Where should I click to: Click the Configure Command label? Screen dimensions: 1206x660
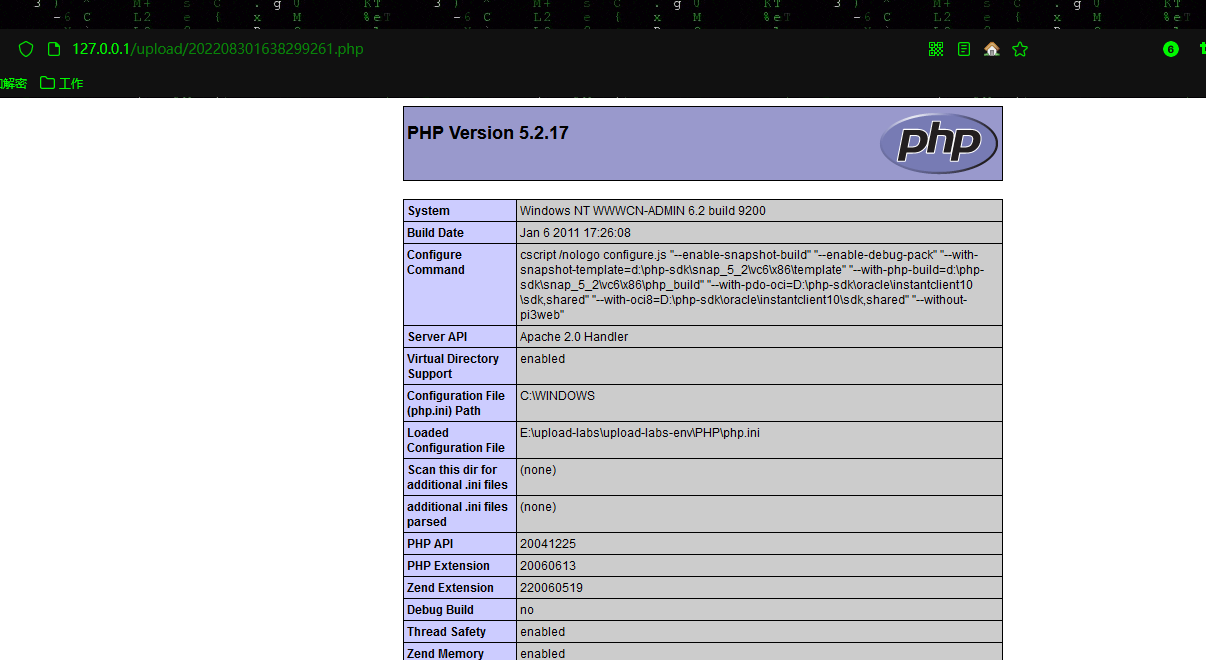[x=435, y=263]
